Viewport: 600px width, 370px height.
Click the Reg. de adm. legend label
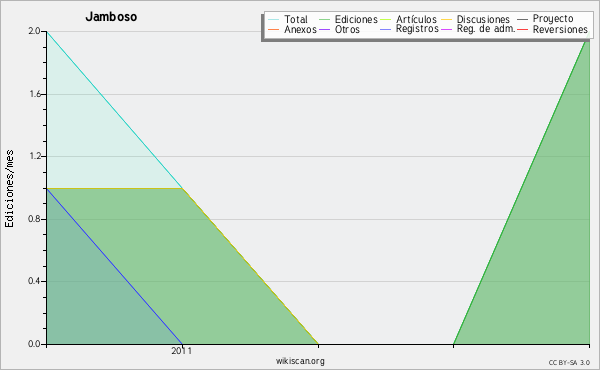[486, 29]
